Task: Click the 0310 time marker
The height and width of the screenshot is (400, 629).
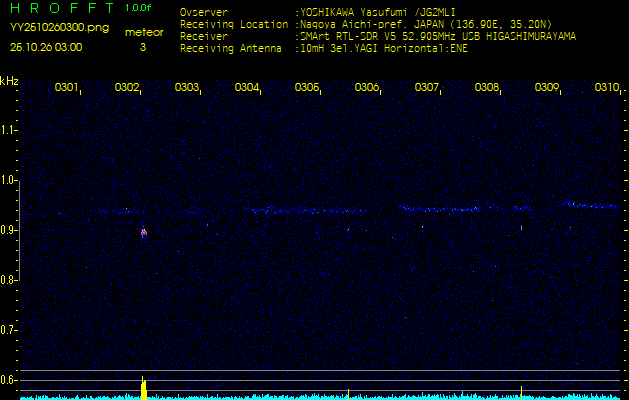Action: (x=606, y=88)
